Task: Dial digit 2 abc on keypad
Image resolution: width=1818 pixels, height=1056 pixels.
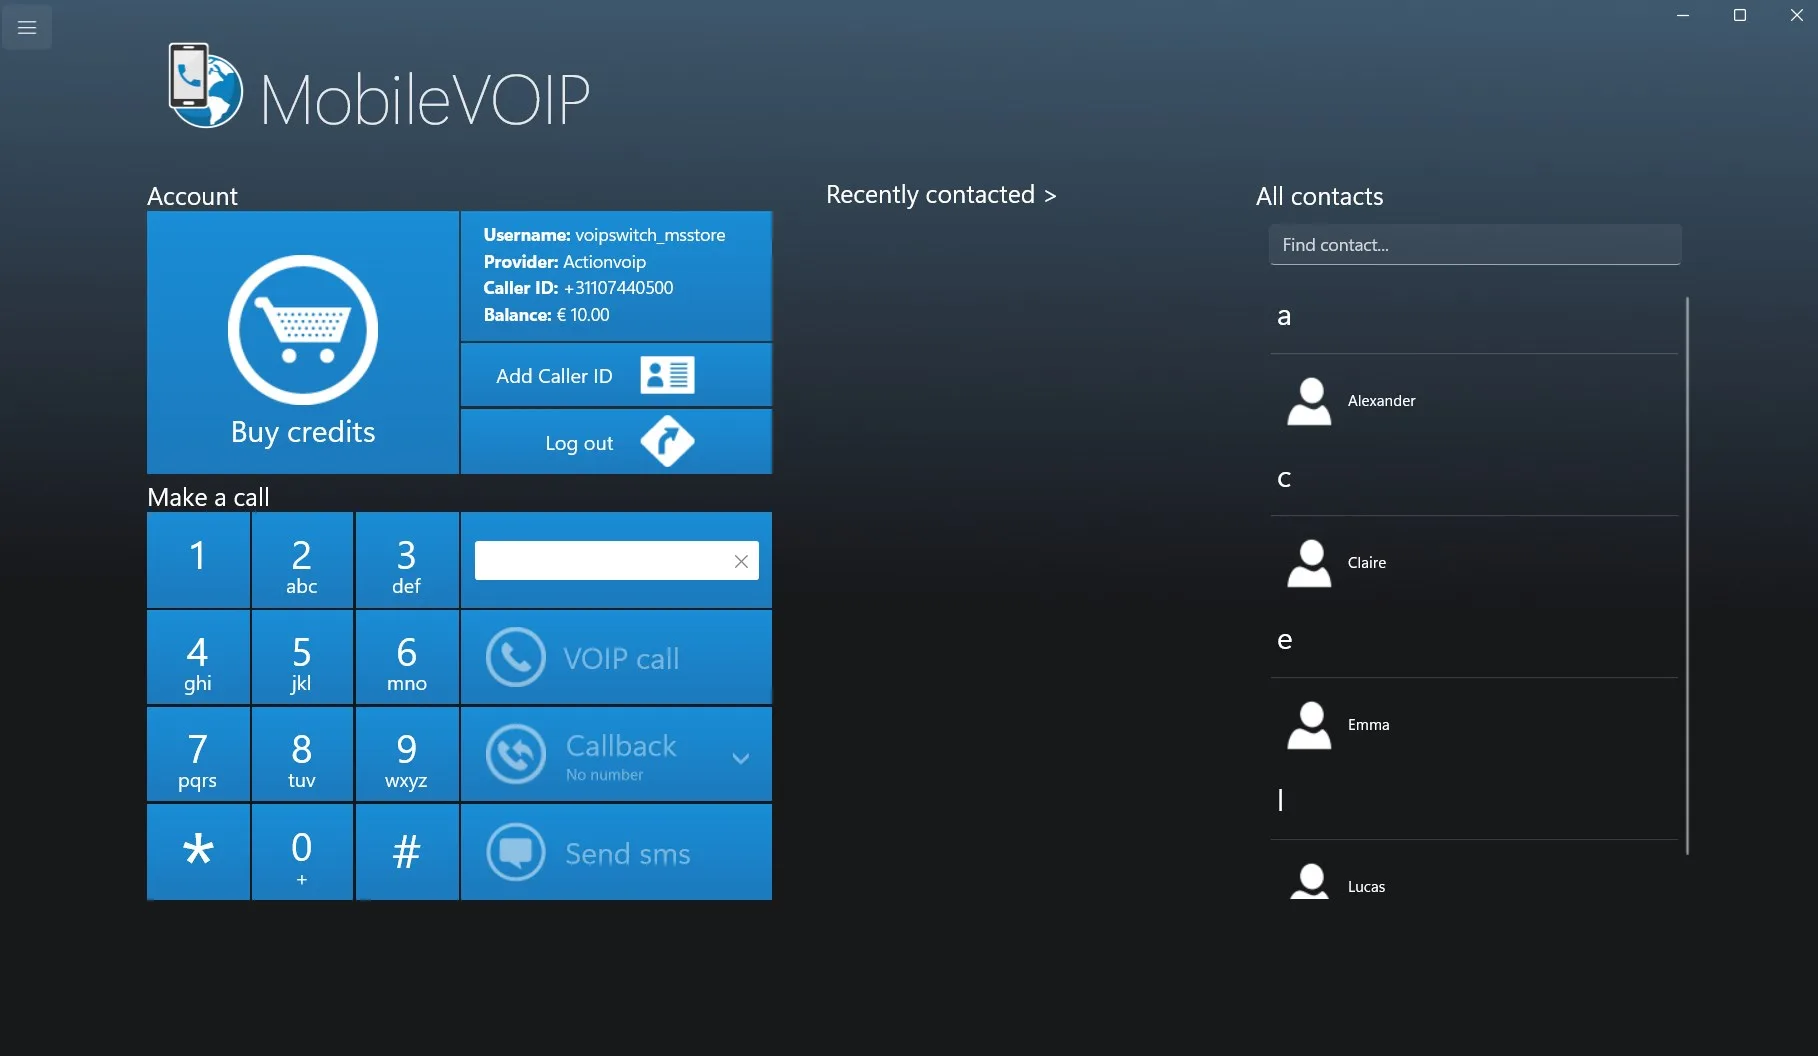Action: (302, 560)
